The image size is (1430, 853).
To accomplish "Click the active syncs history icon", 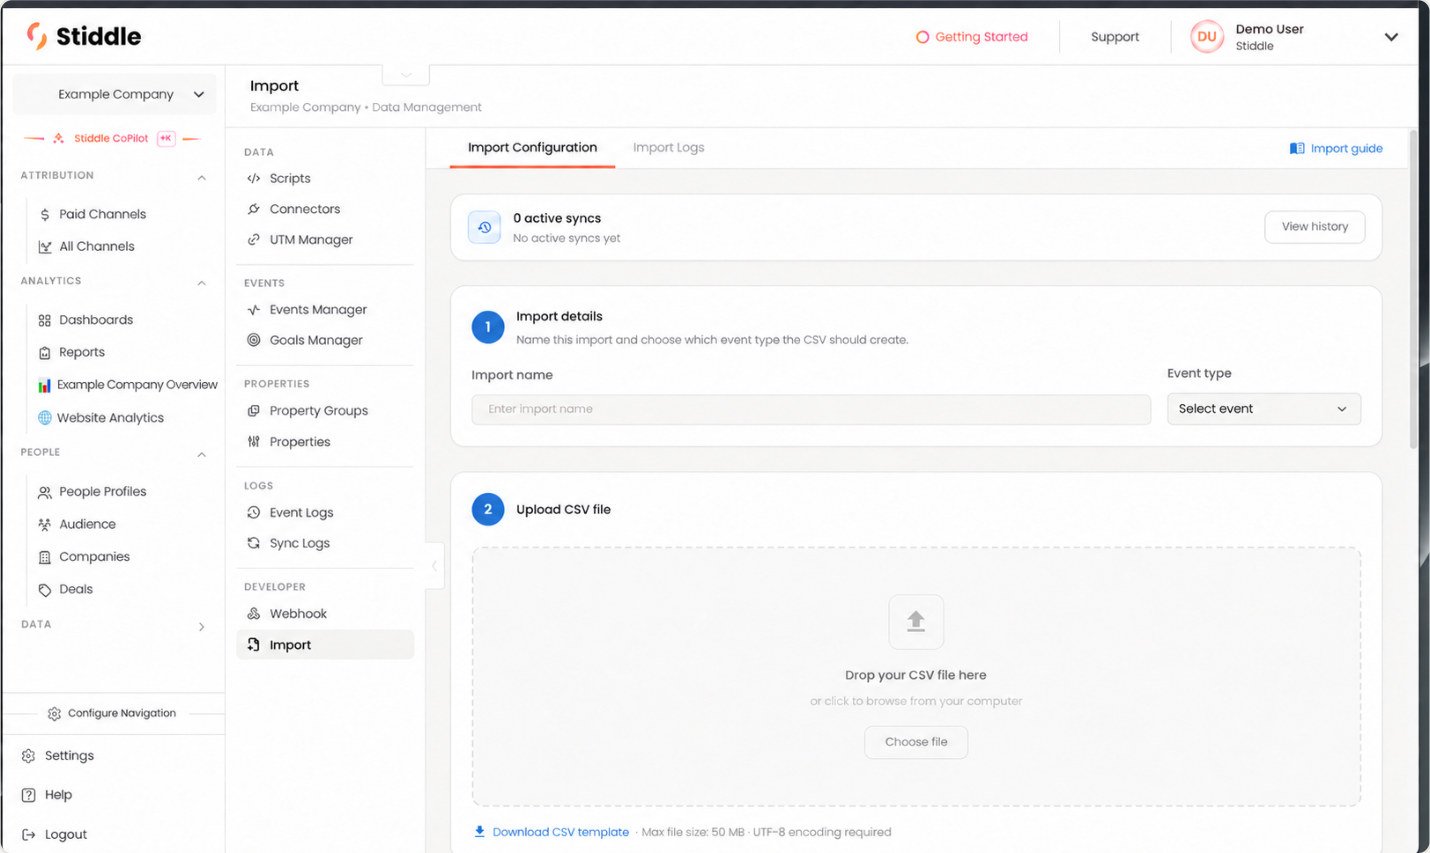I will (x=485, y=228).
